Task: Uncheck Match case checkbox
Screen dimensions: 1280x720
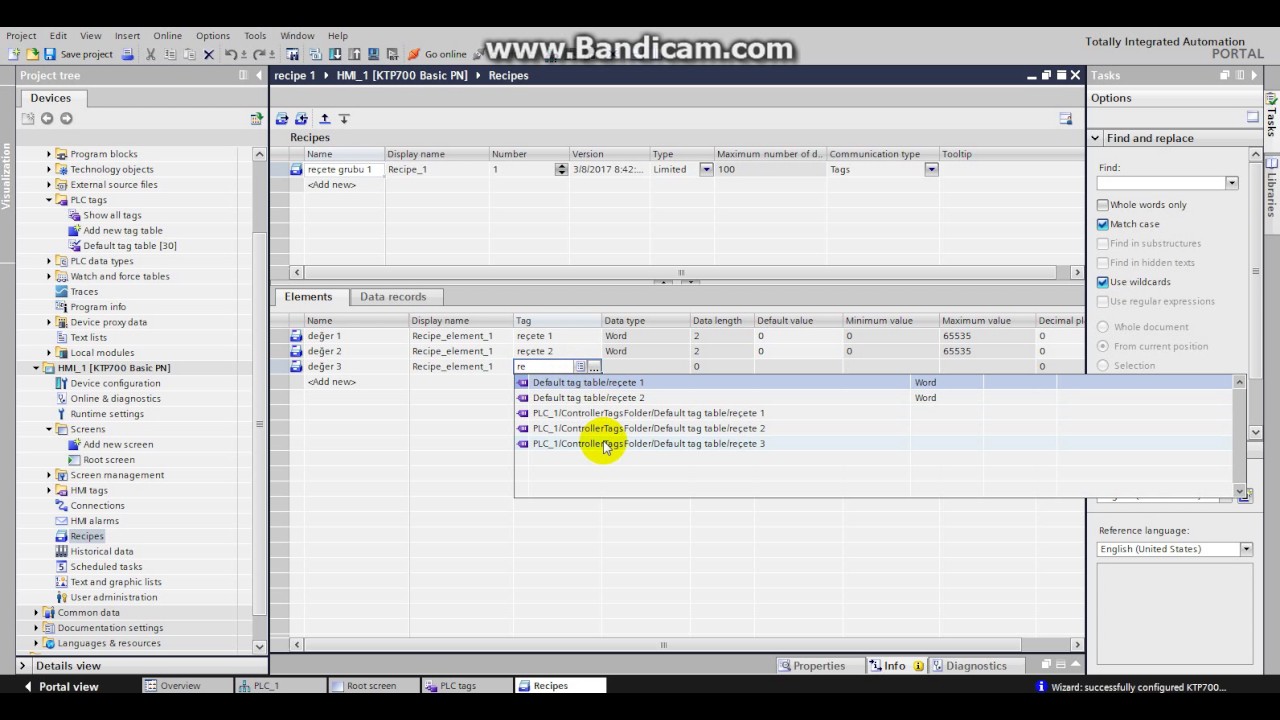Action: pyautogui.click(x=1103, y=224)
